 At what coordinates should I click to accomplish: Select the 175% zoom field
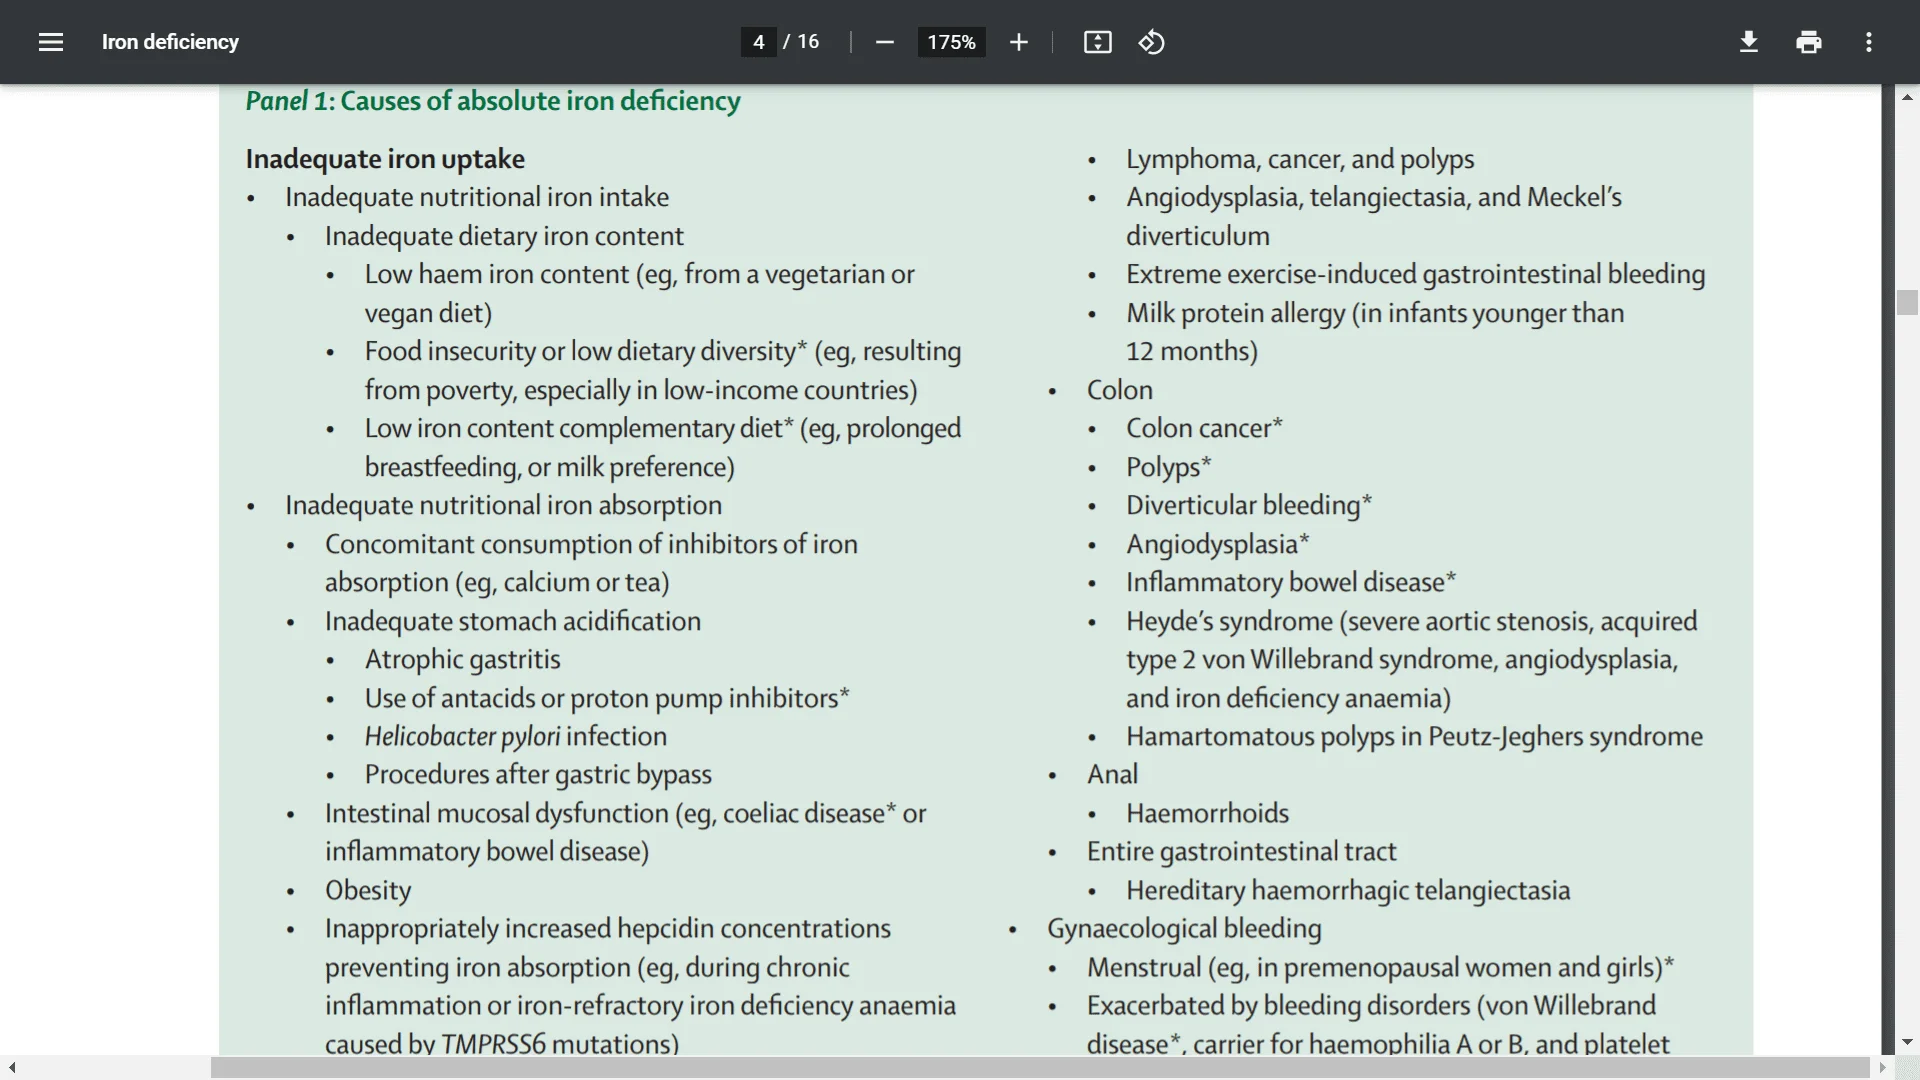(951, 42)
